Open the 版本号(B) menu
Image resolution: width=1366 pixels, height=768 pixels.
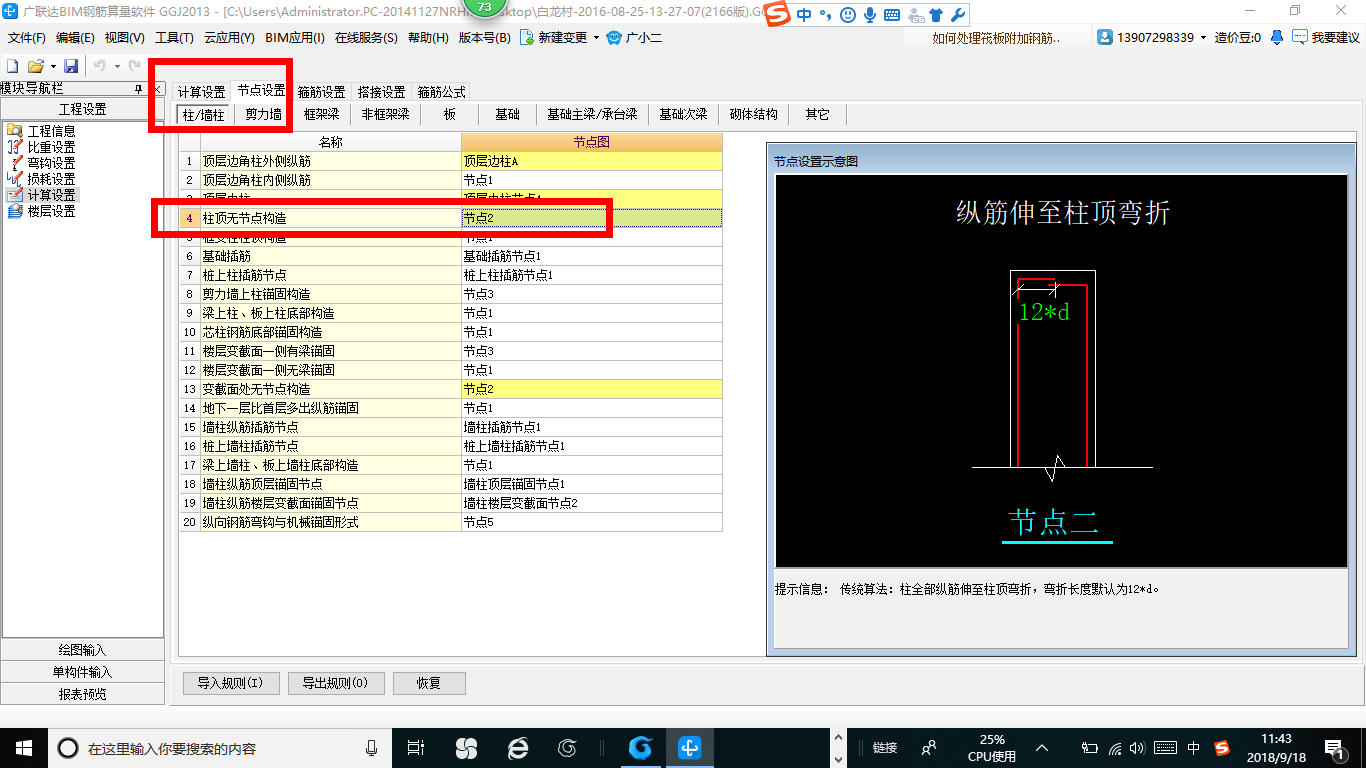coord(484,38)
